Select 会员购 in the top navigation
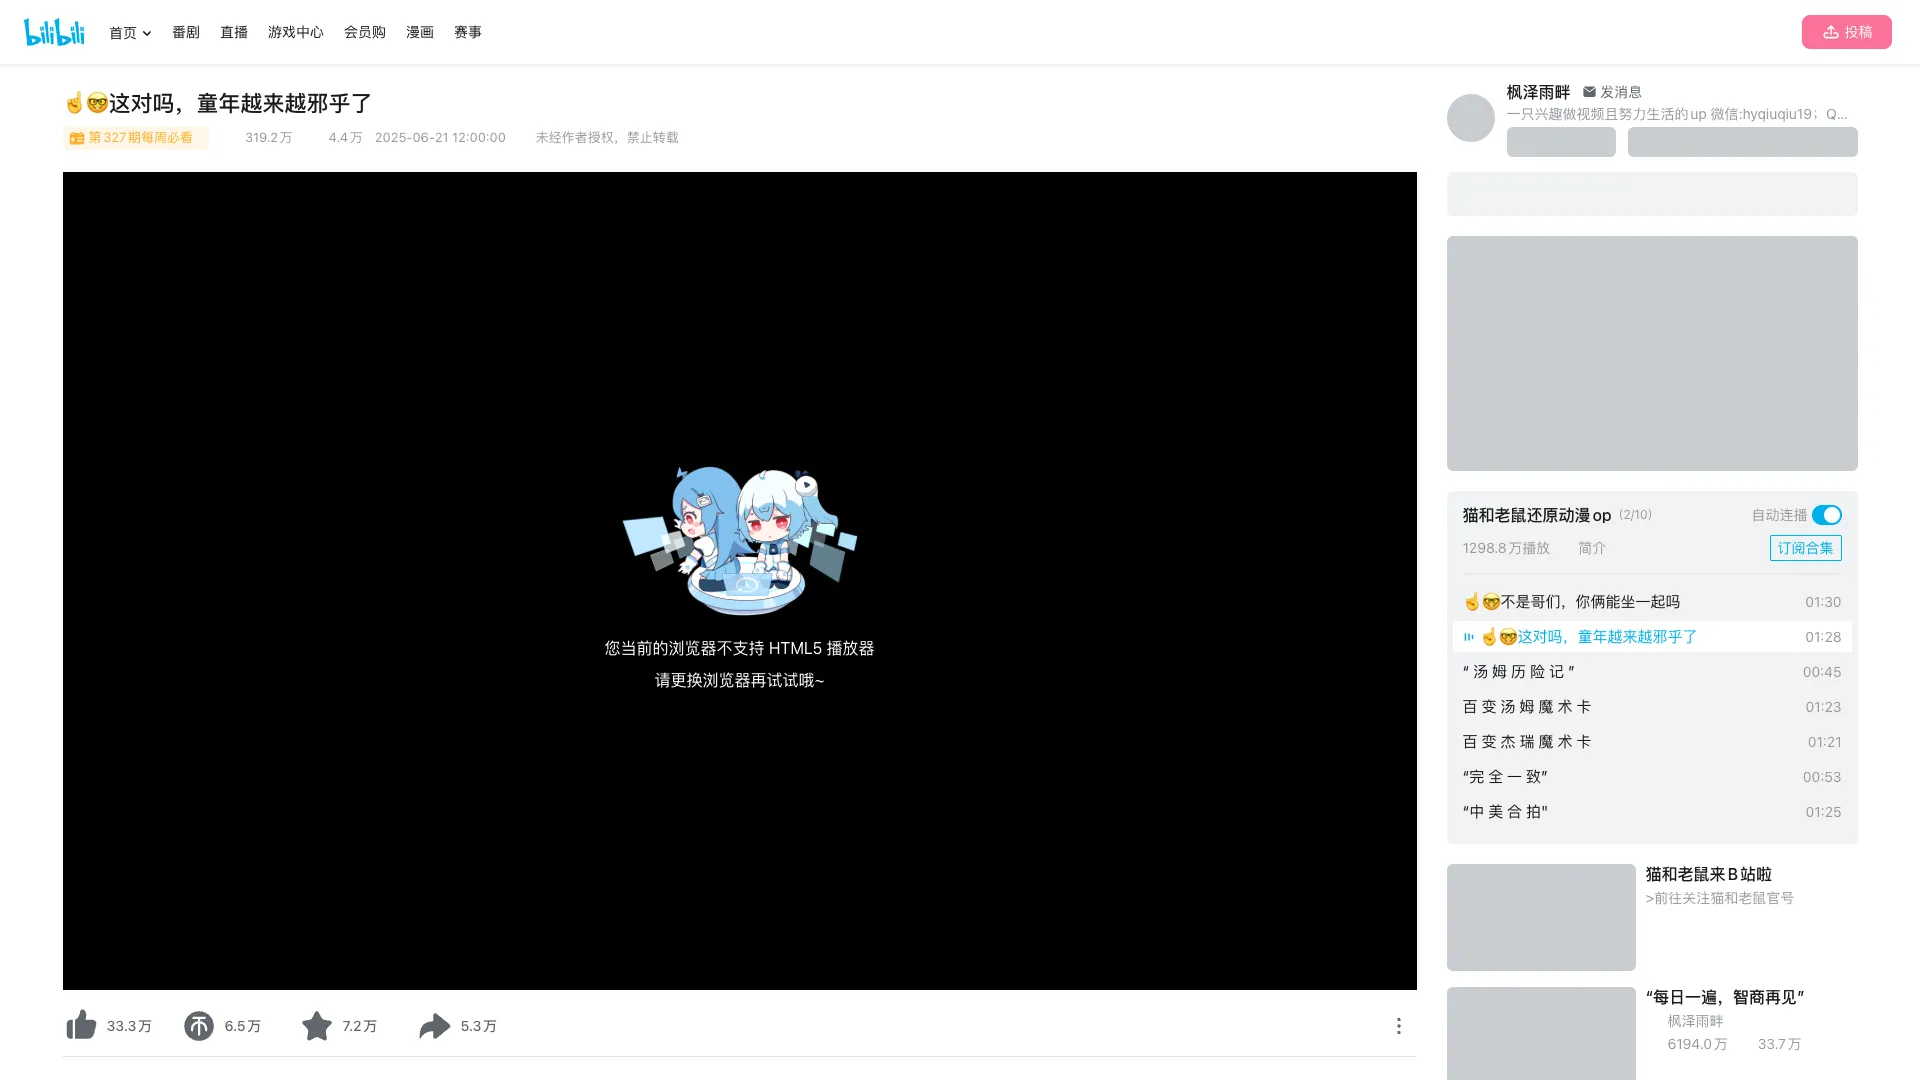This screenshot has width=1920, height=1080. coord(365,32)
